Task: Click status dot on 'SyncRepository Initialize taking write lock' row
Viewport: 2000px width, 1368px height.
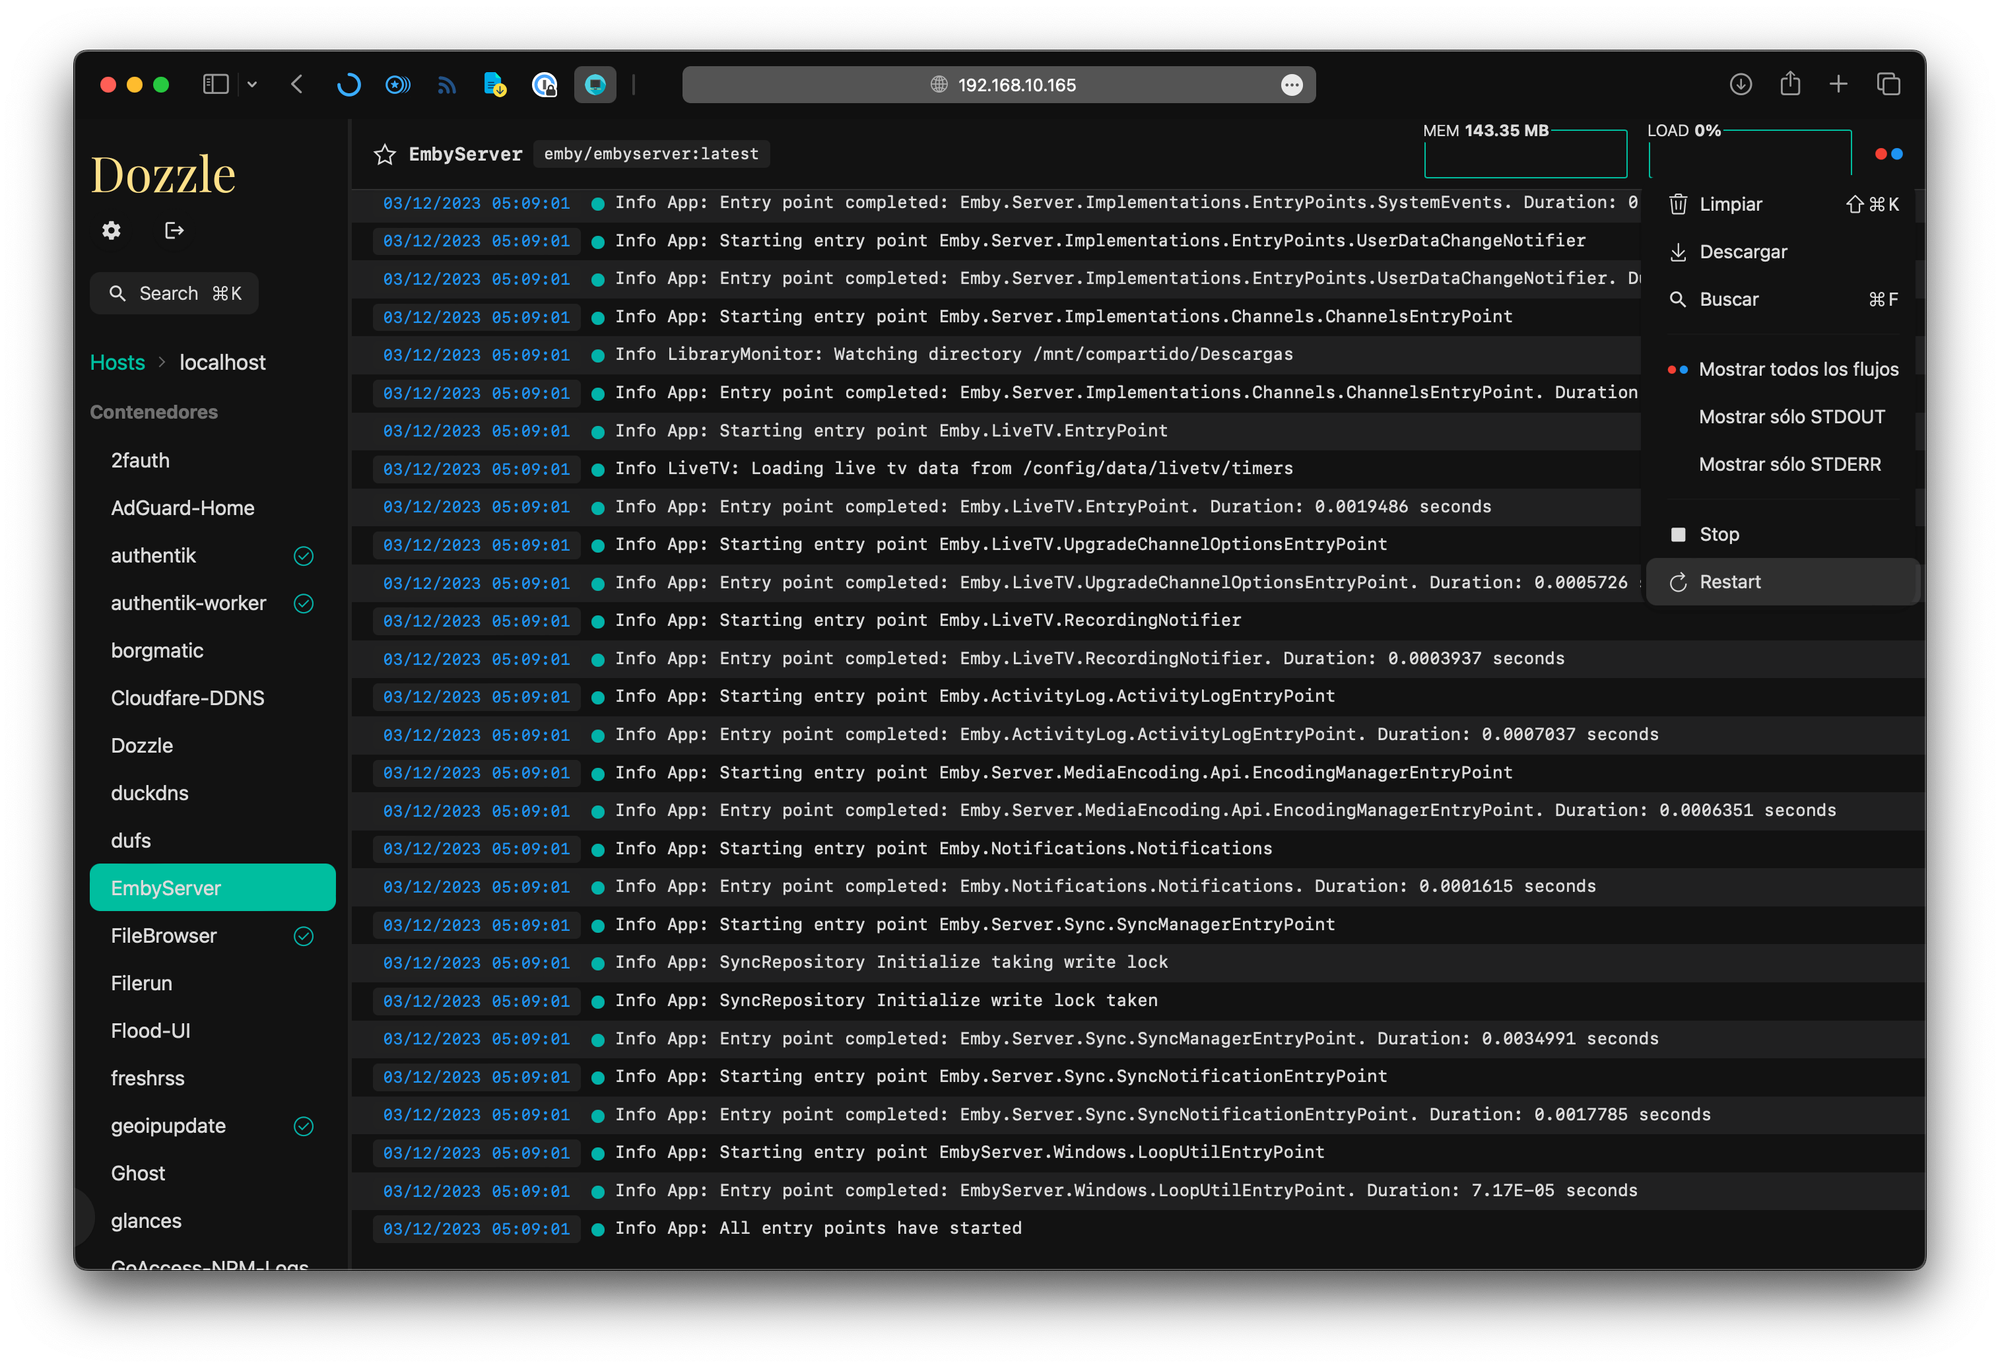Action: click(598, 963)
